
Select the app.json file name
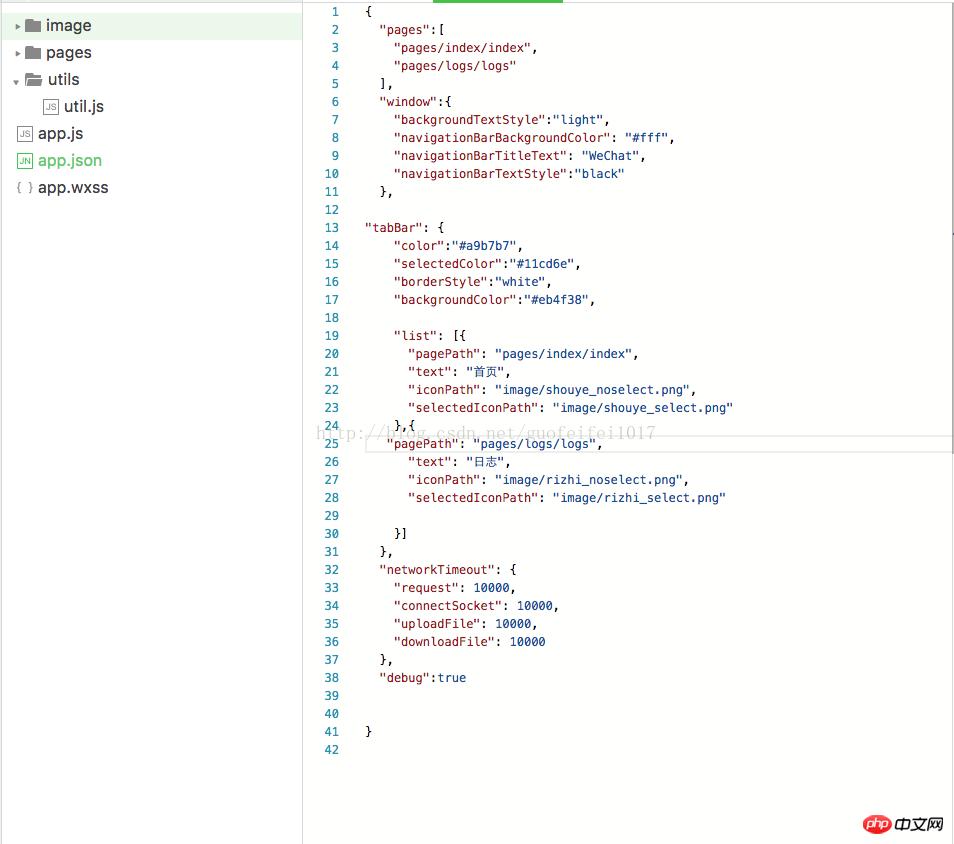point(70,161)
